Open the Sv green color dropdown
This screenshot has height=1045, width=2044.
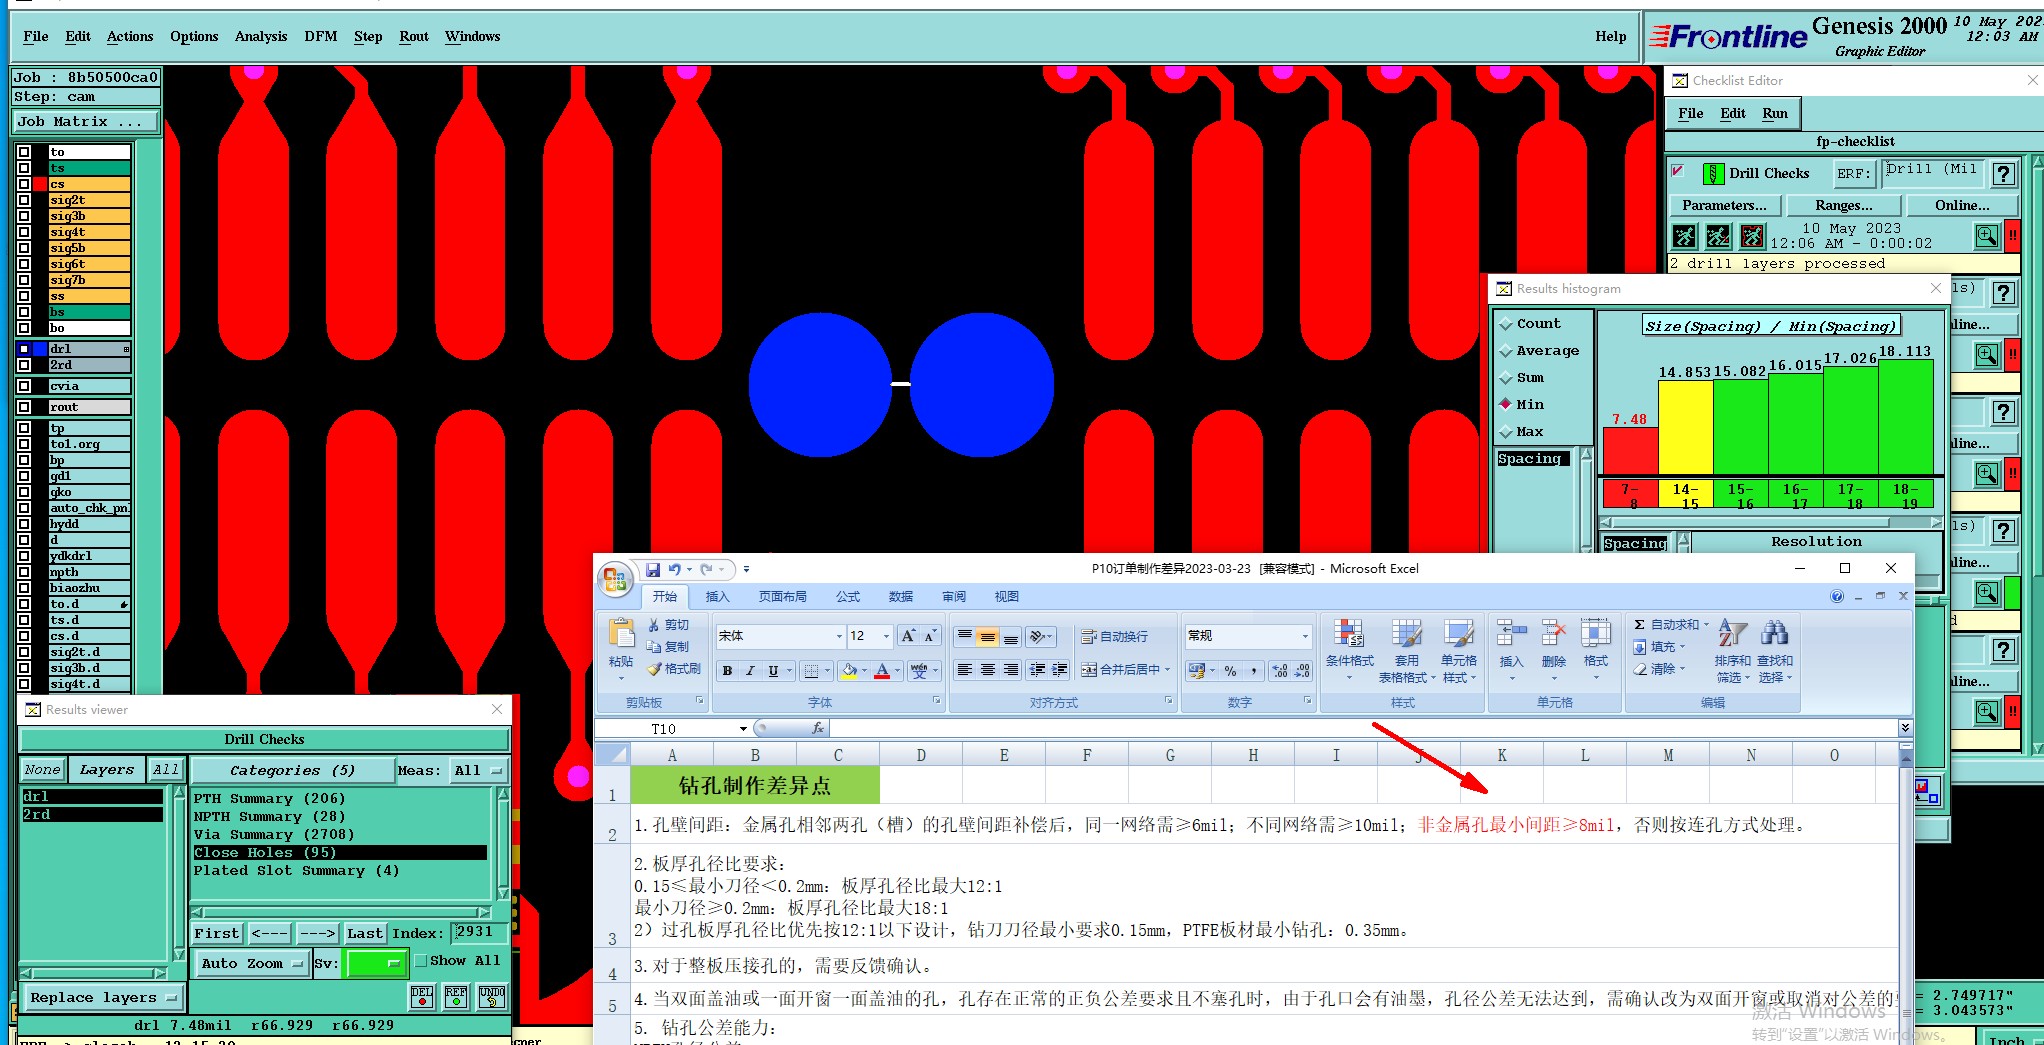pyautogui.click(x=375, y=964)
